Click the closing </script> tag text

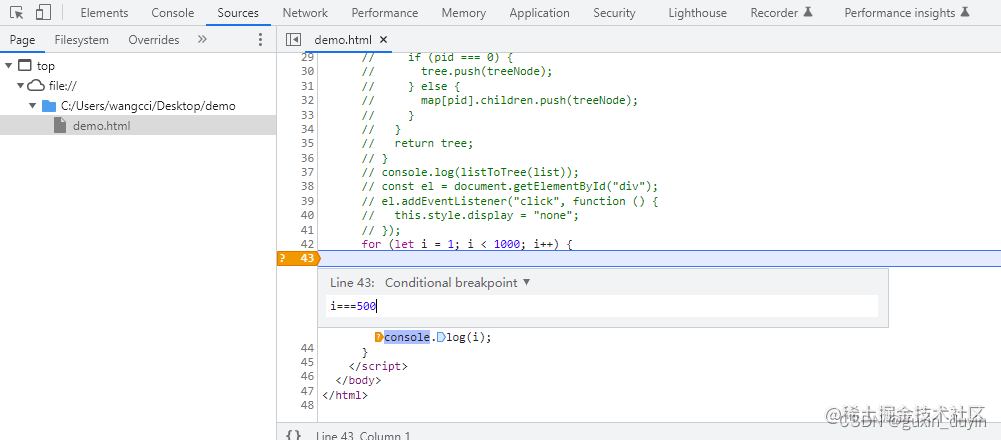(378, 366)
